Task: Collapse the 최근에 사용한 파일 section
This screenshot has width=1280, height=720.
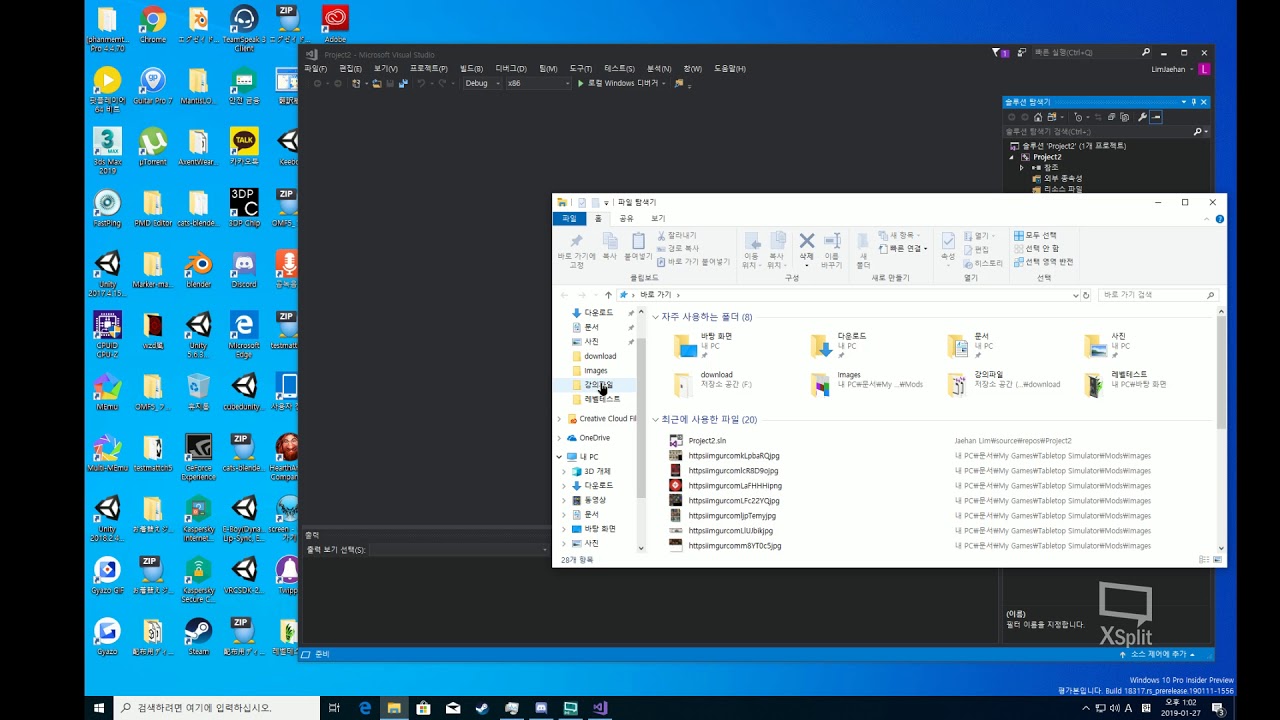Action: [x=656, y=420]
